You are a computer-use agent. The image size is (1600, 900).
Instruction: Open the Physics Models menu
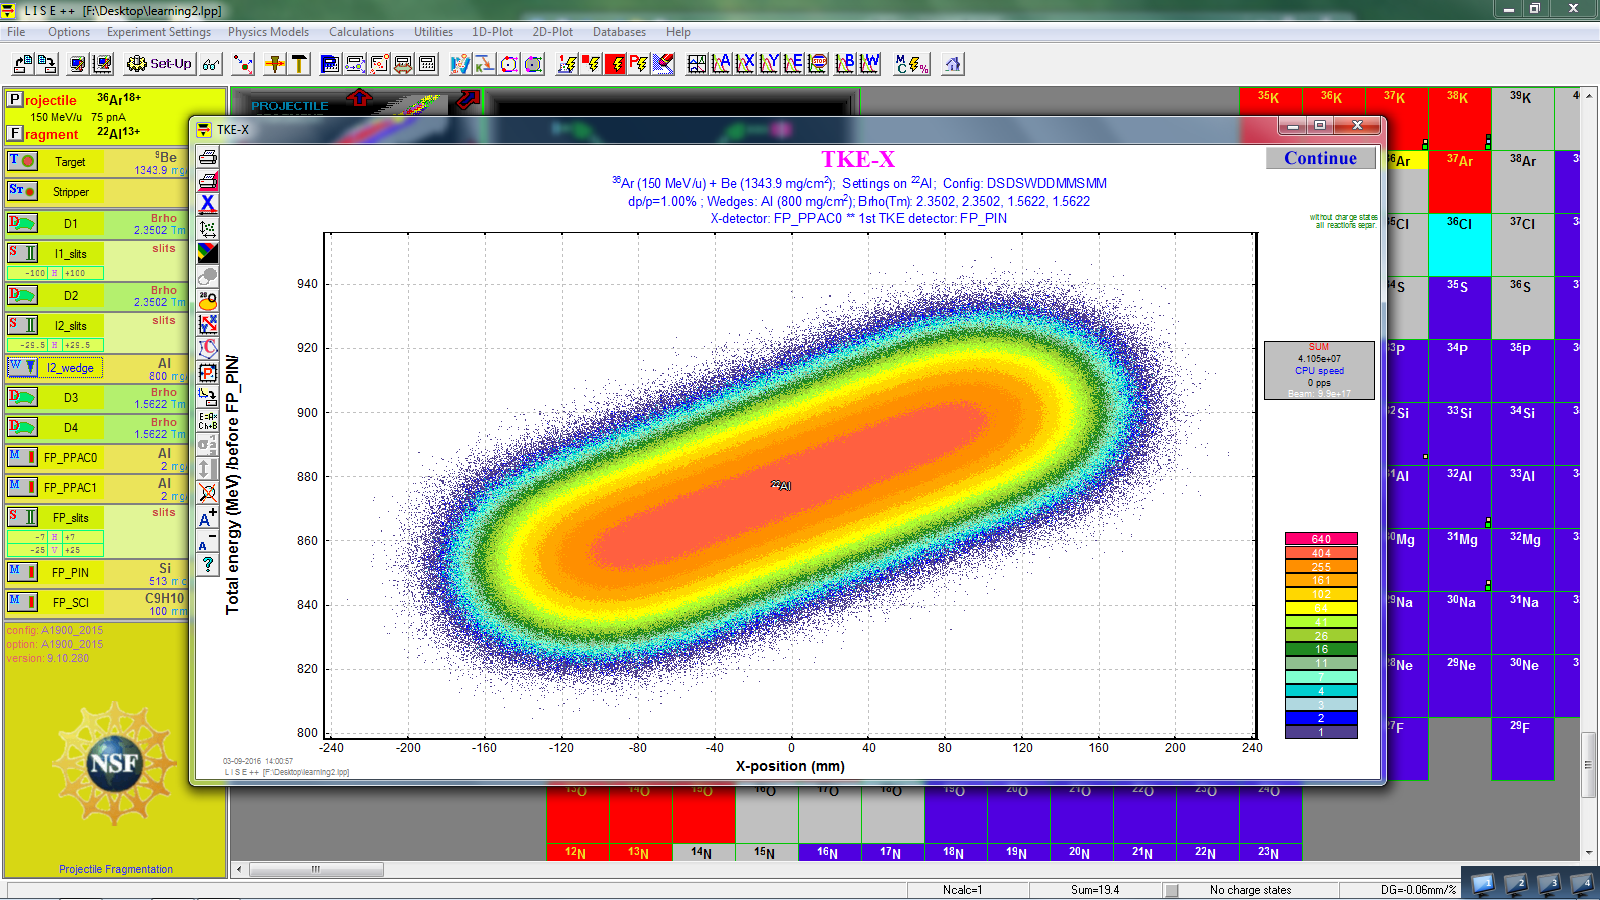(x=268, y=32)
